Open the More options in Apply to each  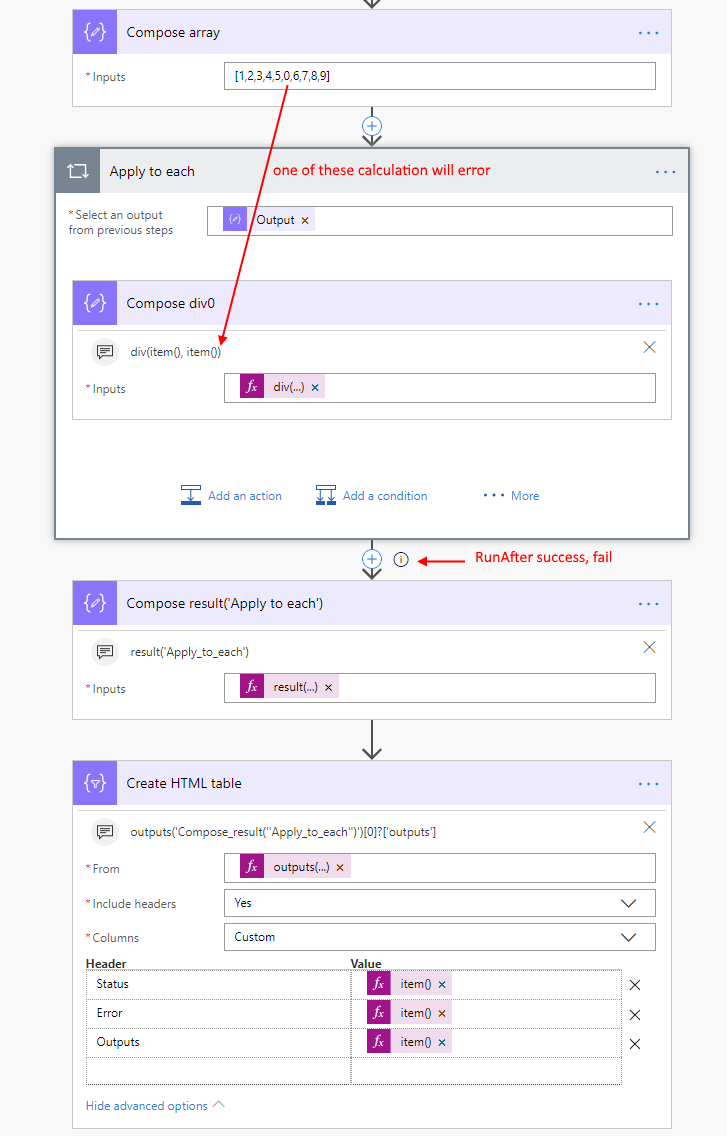(x=511, y=495)
